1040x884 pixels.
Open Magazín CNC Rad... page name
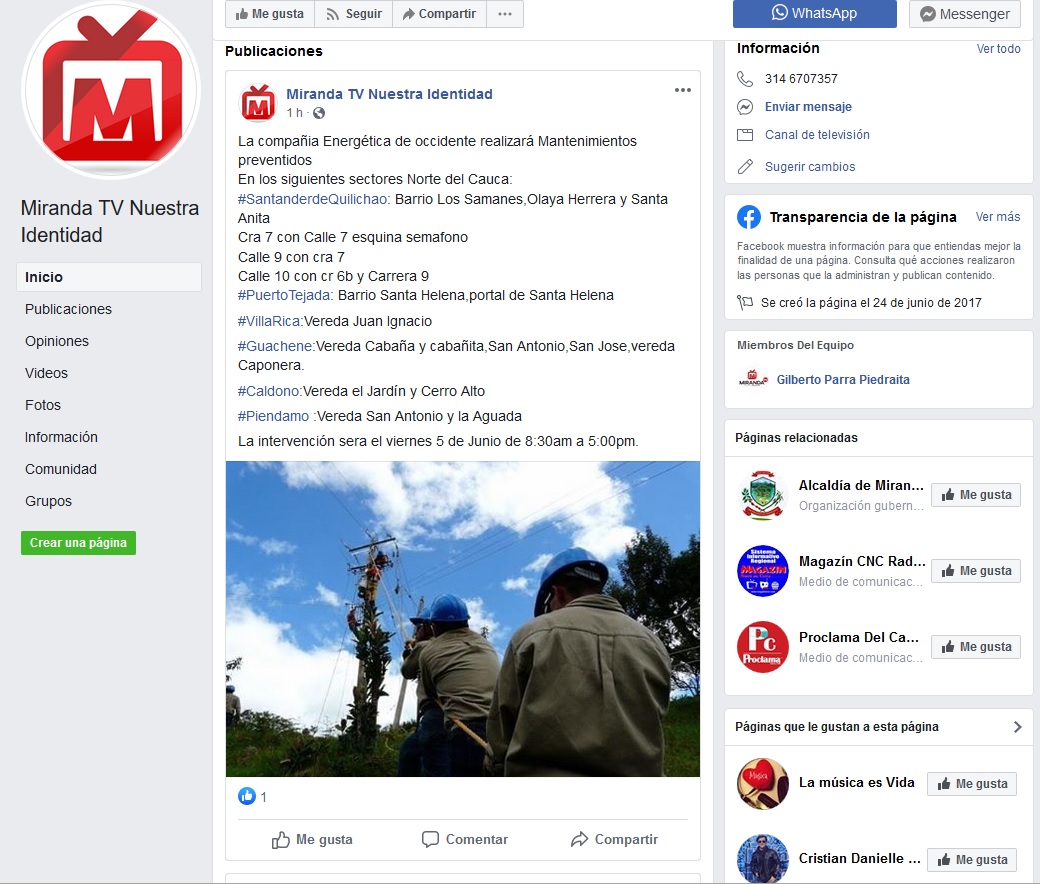tap(862, 561)
